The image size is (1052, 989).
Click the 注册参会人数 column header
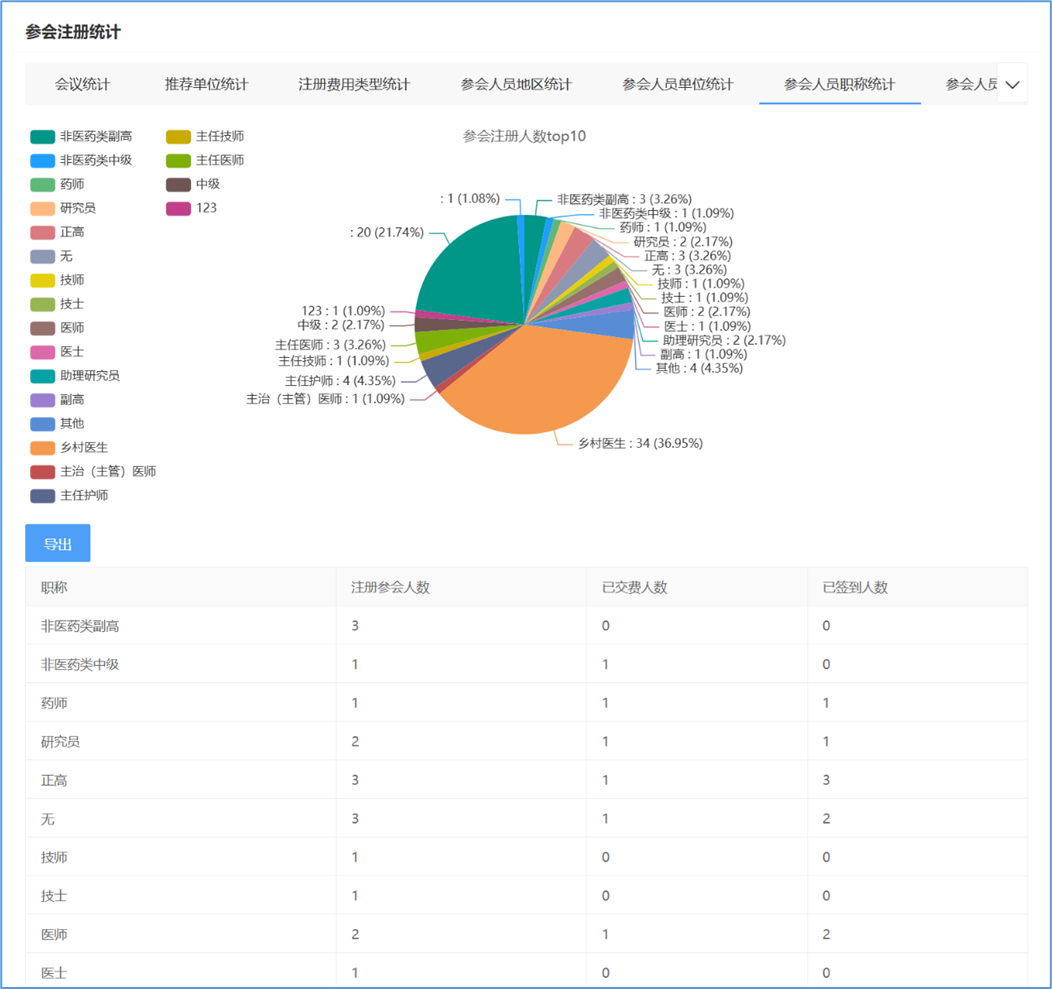pyautogui.click(x=390, y=587)
